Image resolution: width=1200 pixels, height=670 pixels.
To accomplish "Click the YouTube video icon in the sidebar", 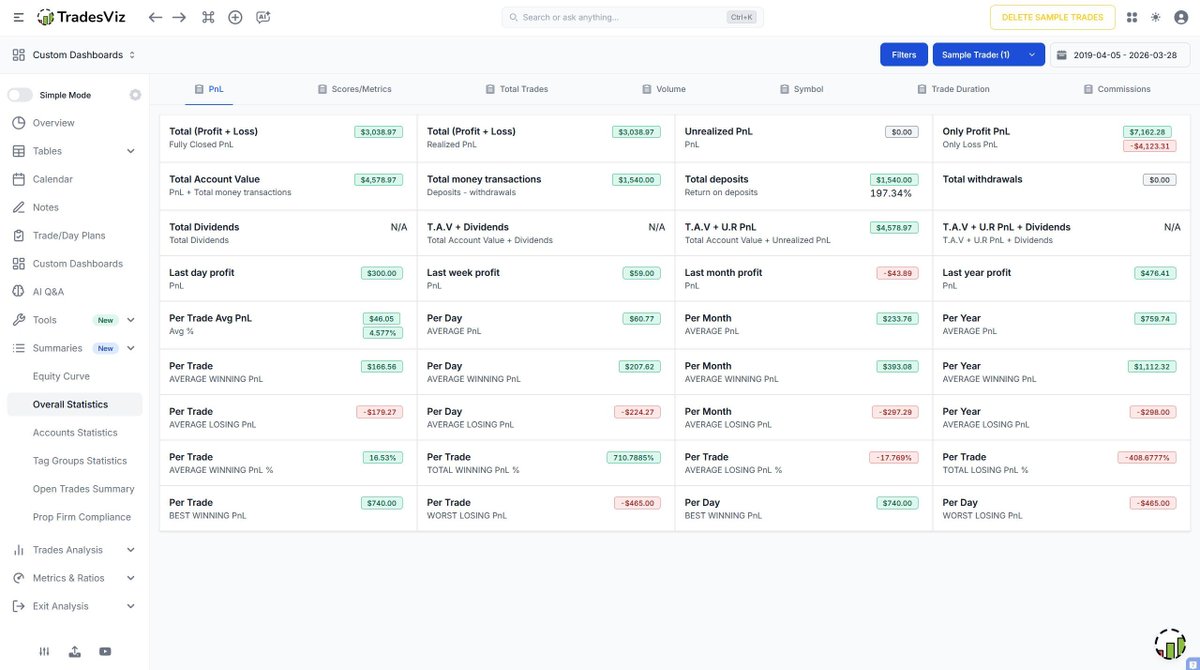I will tap(105, 651).
